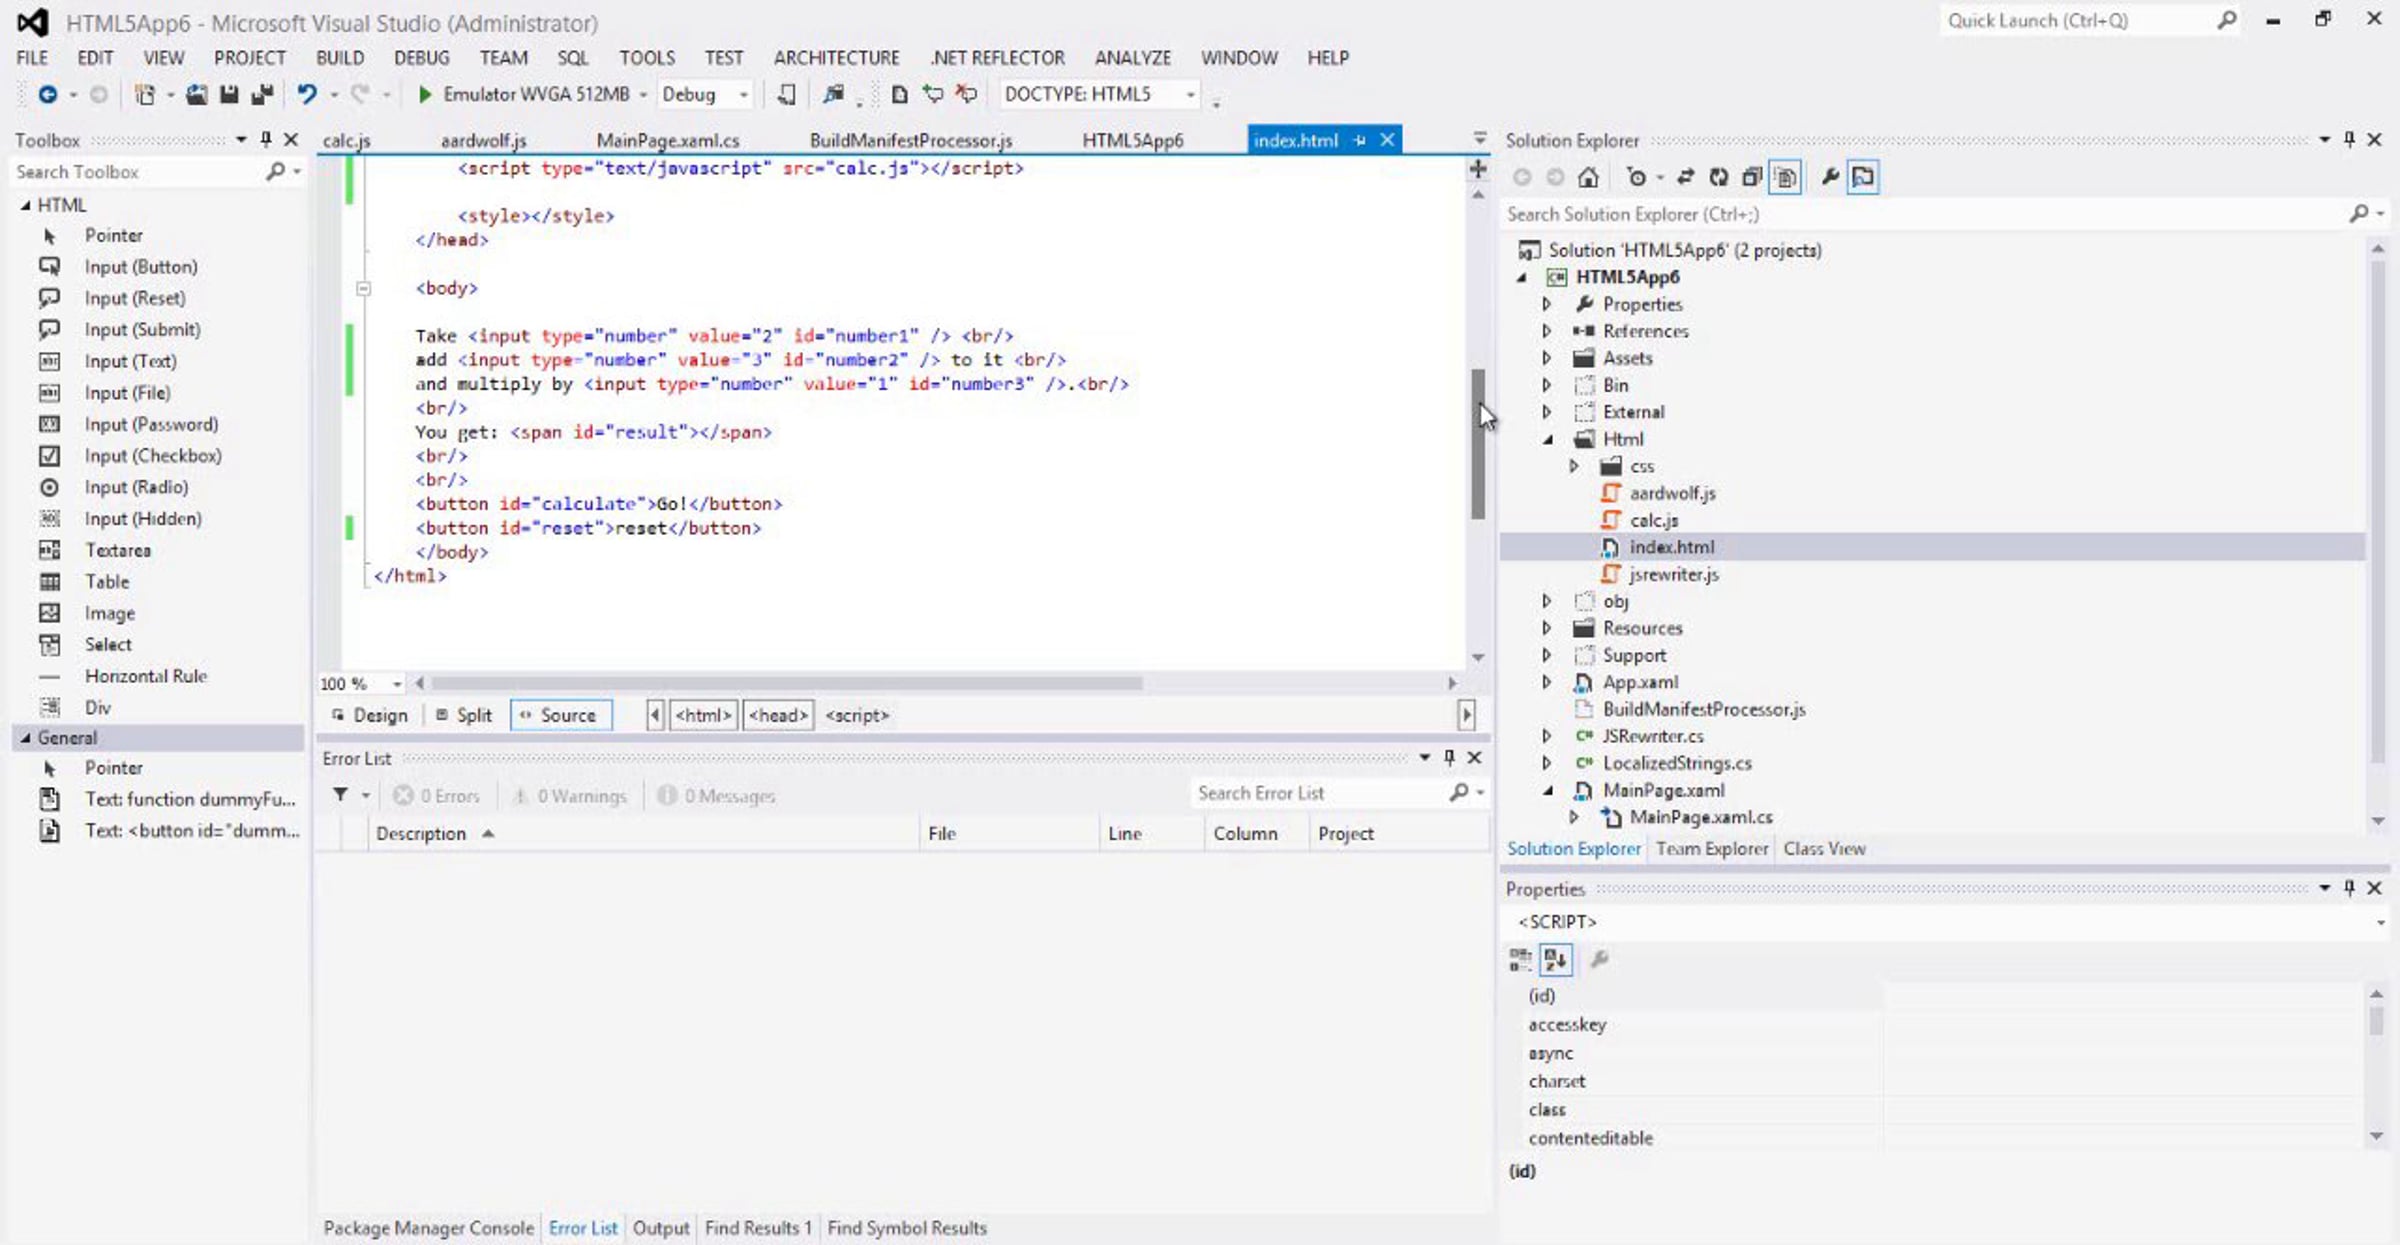The height and width of the screenshot is (1245, 2400).
Task: Expand the References node
Action: coord(1547,331)
